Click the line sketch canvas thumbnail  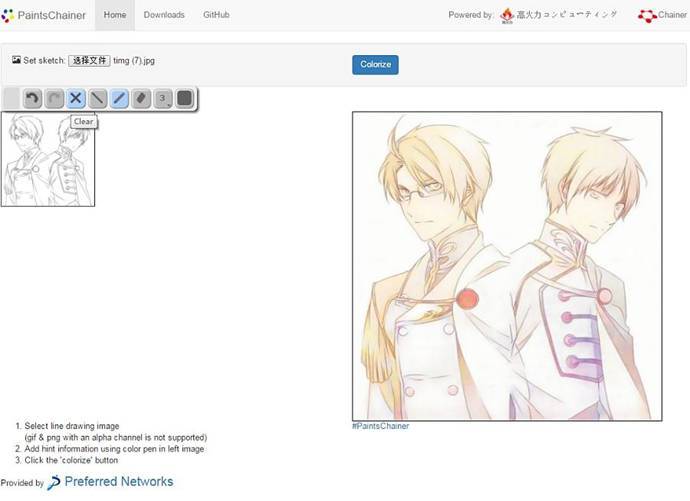48,160
